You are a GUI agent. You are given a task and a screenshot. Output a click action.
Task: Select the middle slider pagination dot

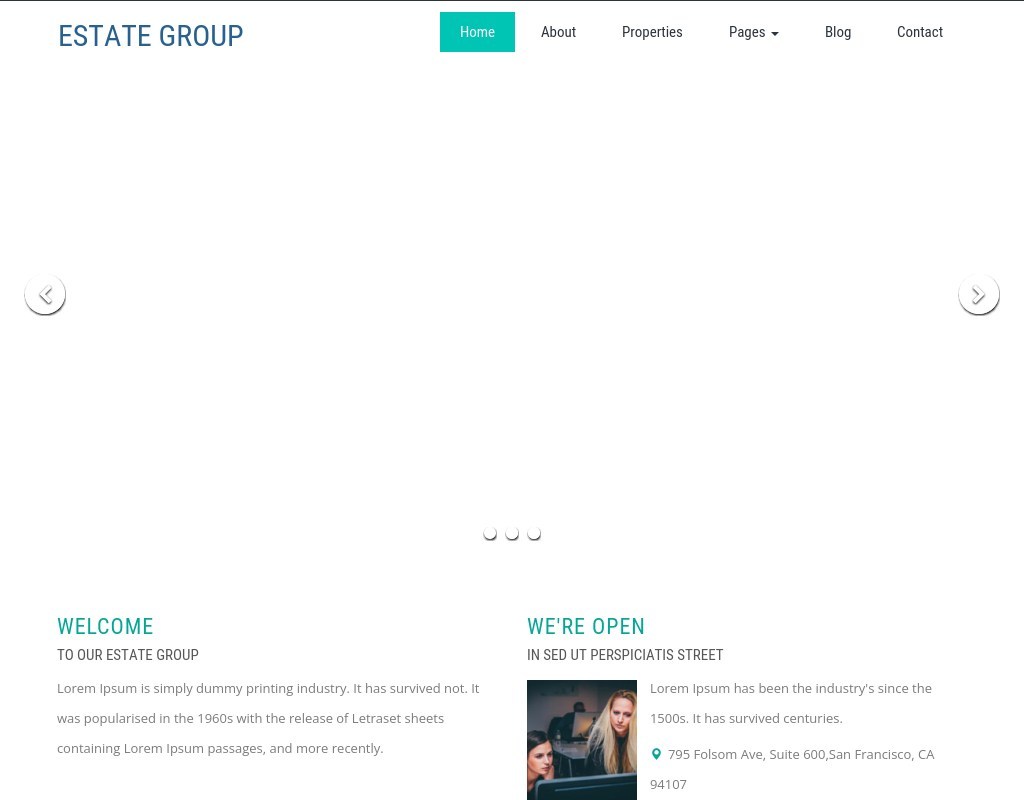pos(512,533)
